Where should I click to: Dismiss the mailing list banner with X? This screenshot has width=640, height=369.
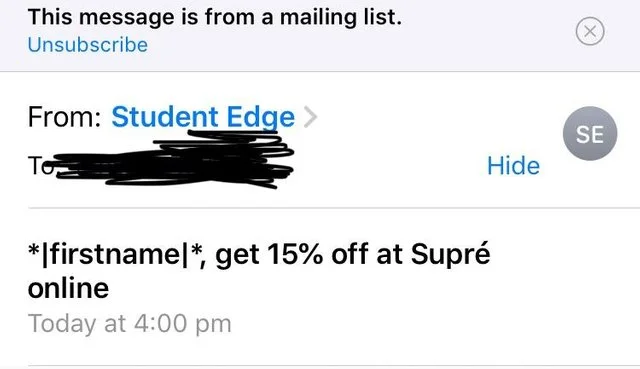[x=590, y=31]
